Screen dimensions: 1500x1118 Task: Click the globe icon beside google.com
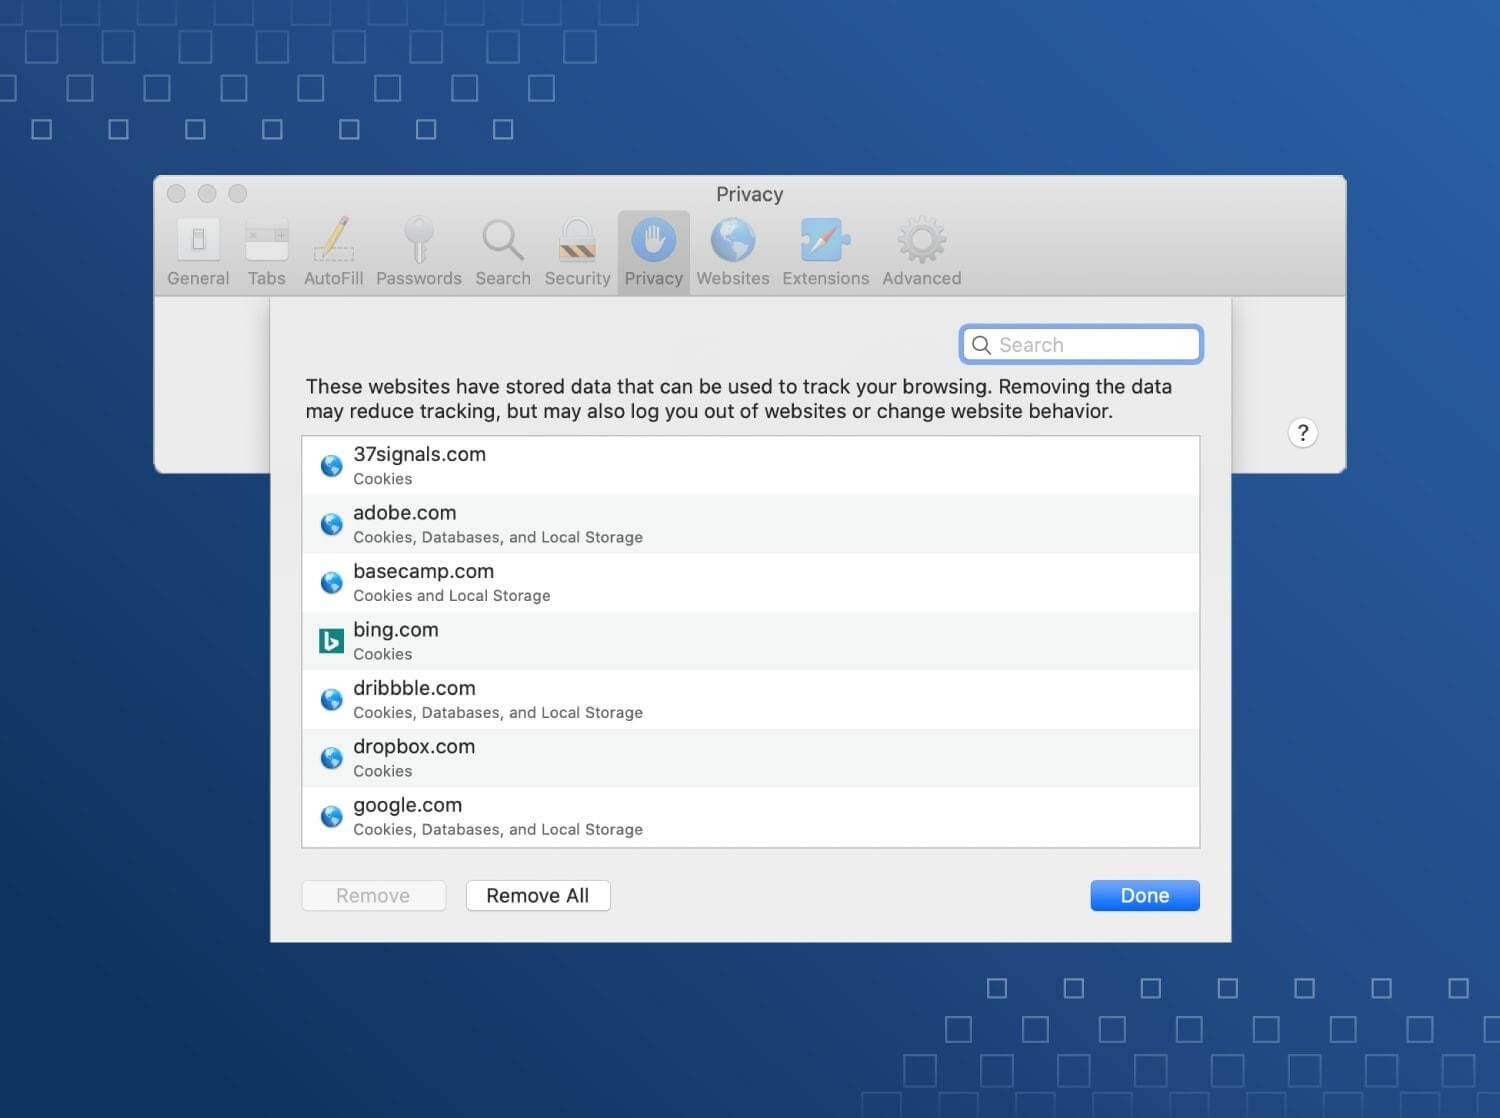coord(331,817)
